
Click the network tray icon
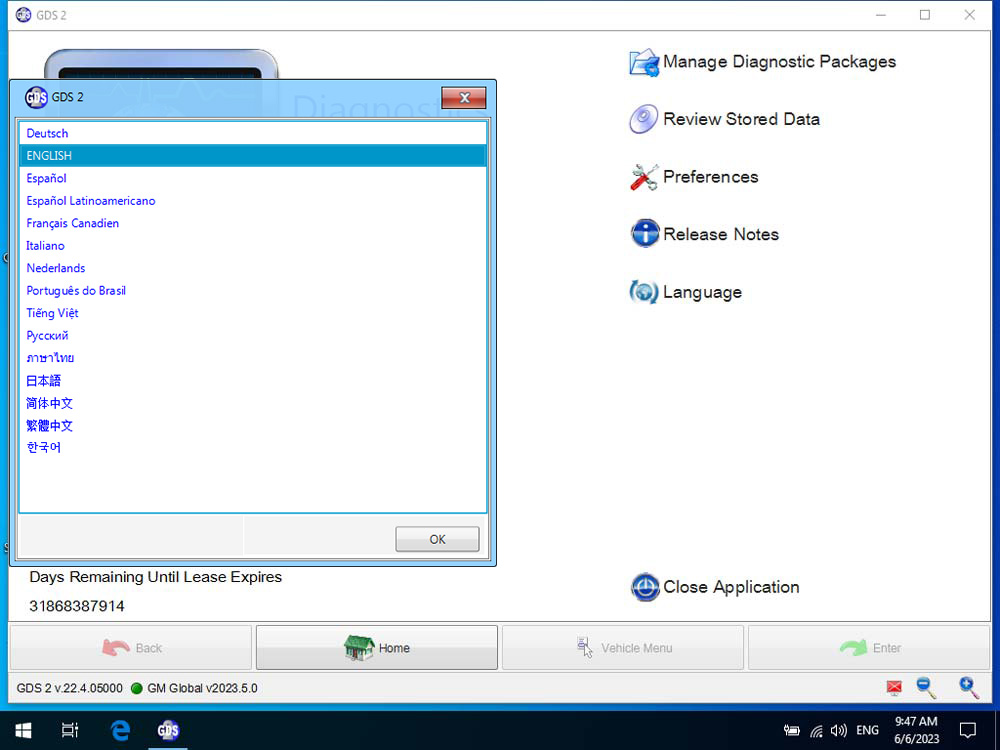point(816,731)
